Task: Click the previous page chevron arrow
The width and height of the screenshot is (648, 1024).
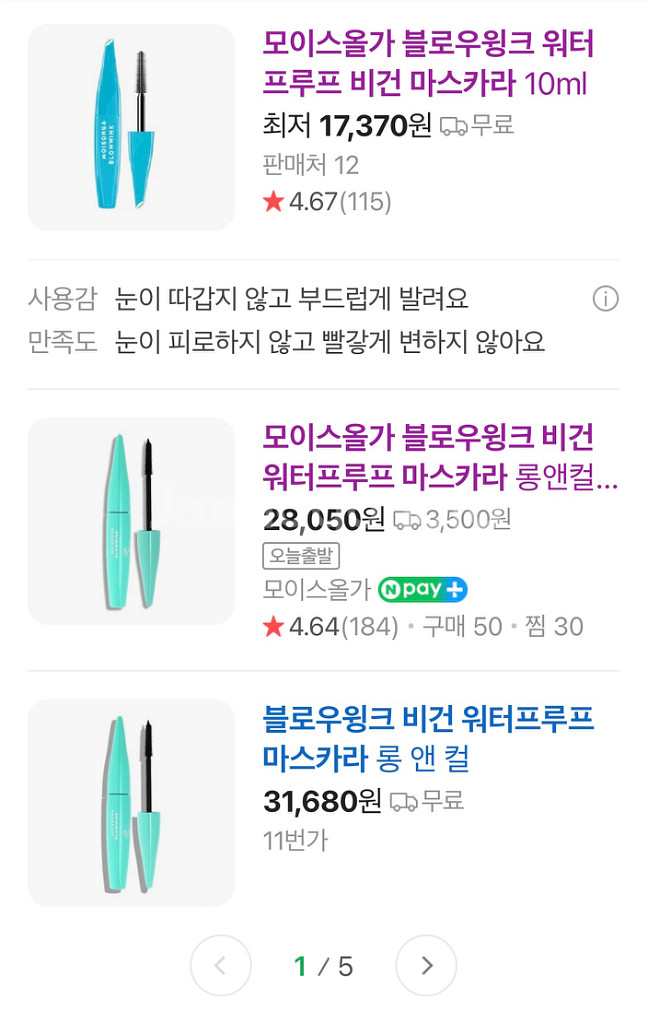Action: click(220, 966)
